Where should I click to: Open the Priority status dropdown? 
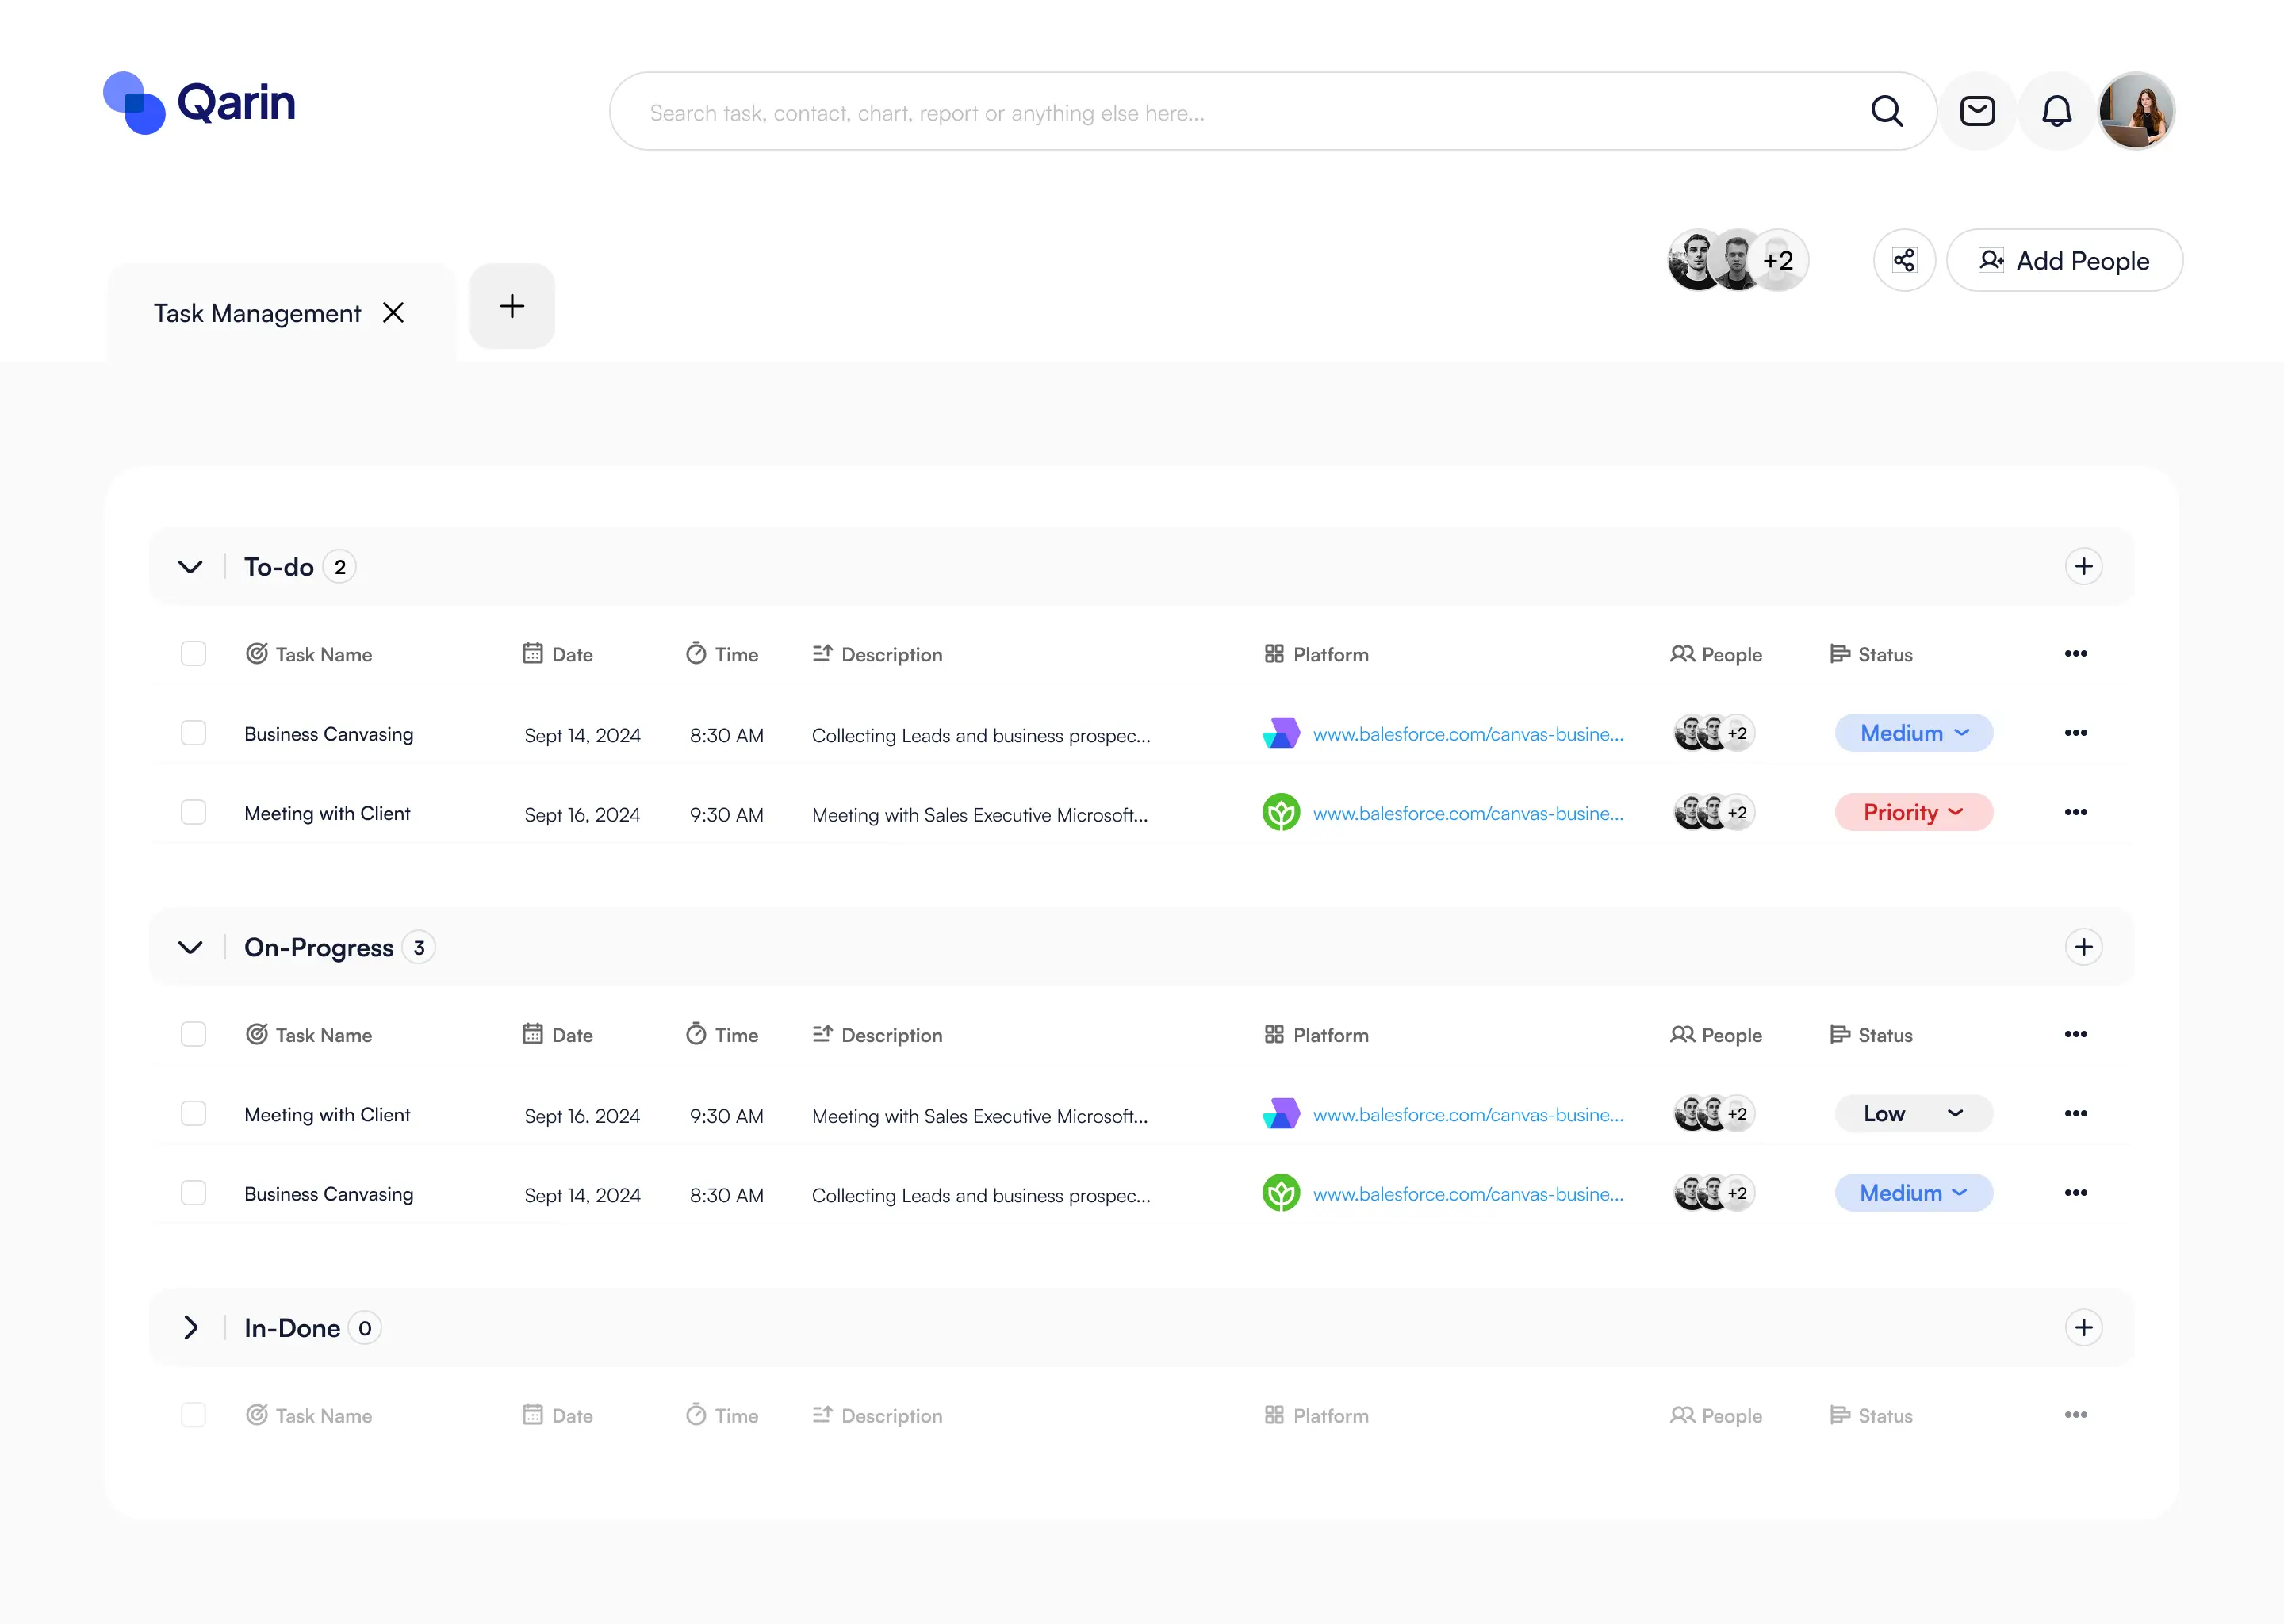(1913, 812)
